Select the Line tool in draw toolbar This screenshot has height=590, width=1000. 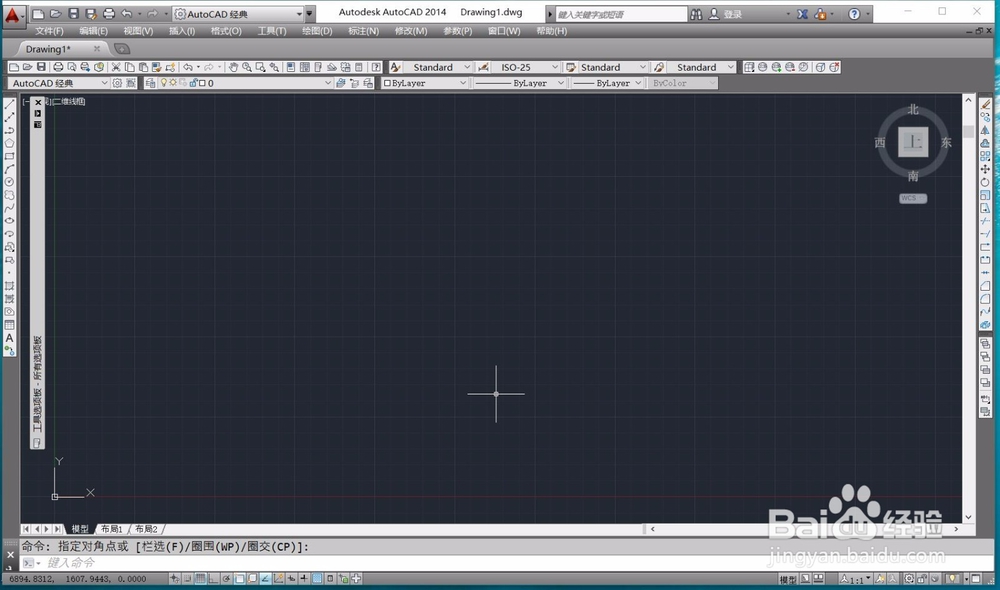click(10, 104)
